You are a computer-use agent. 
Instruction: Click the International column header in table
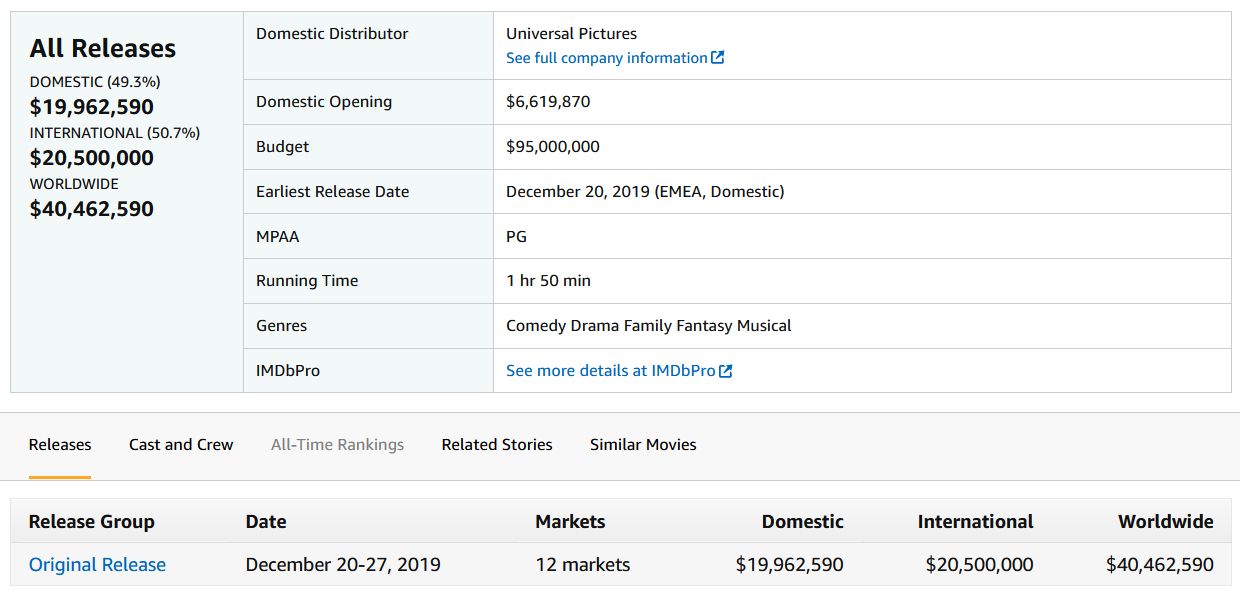click(x=975, y=522)
